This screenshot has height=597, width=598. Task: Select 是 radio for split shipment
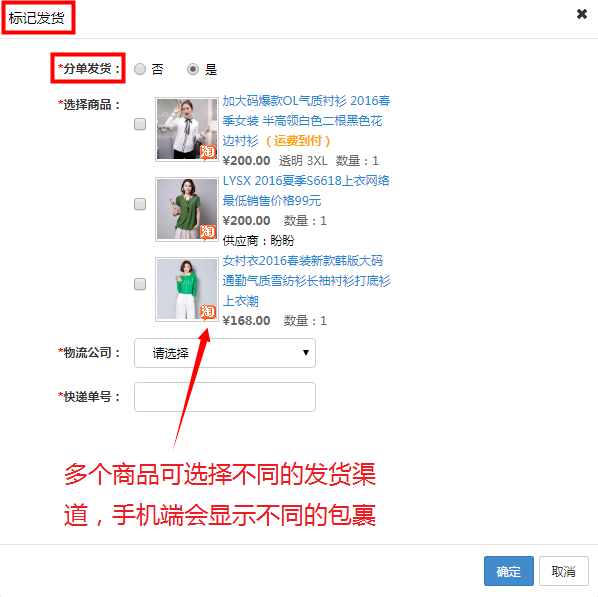(x=193, y=69)
